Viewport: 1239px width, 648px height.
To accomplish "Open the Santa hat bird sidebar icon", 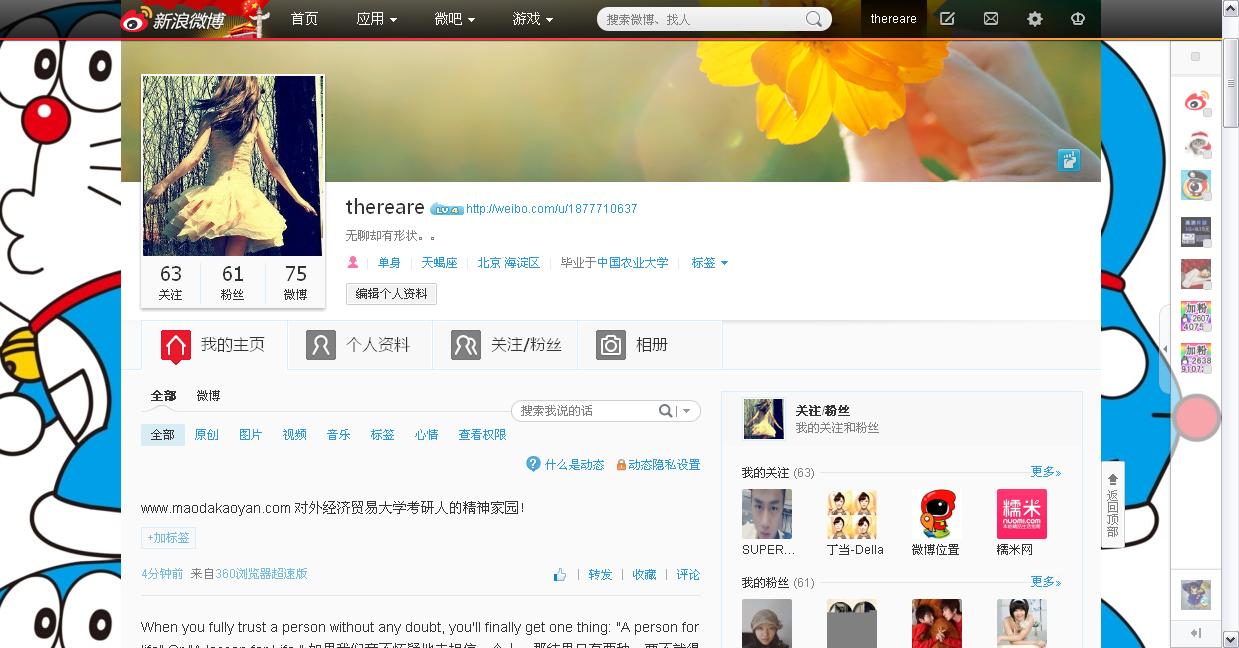I will (x=1196, y=143).
